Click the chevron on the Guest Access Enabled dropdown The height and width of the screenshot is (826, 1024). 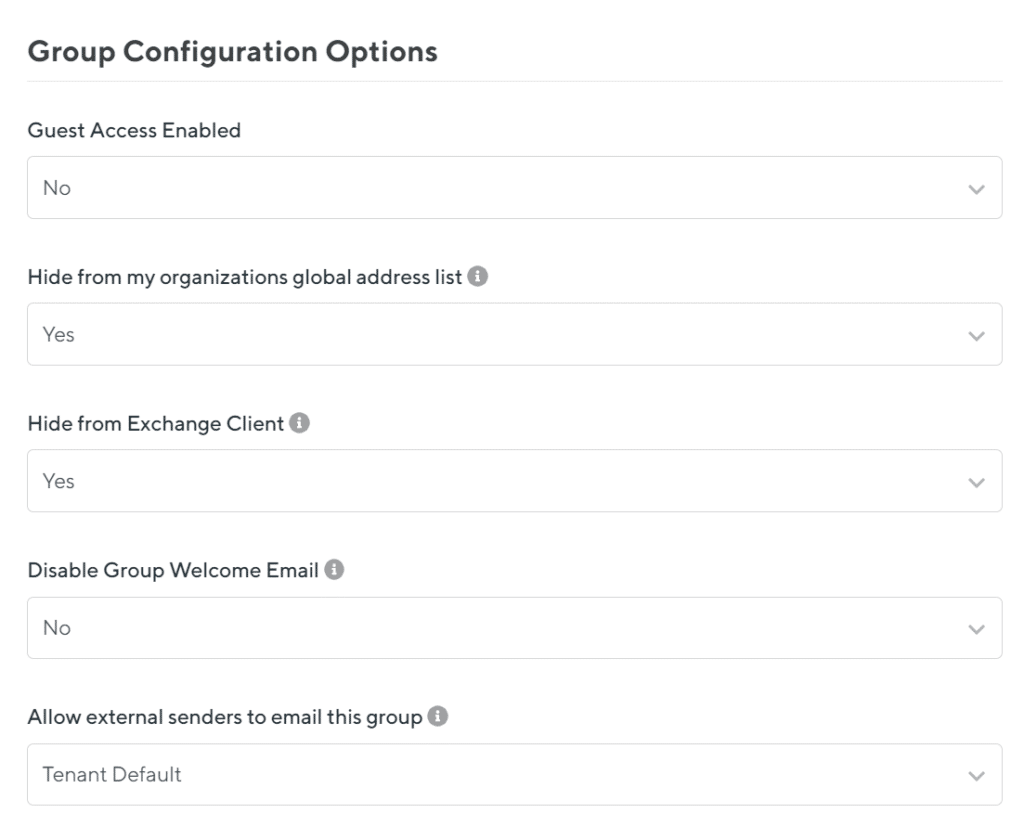[974, 187]
